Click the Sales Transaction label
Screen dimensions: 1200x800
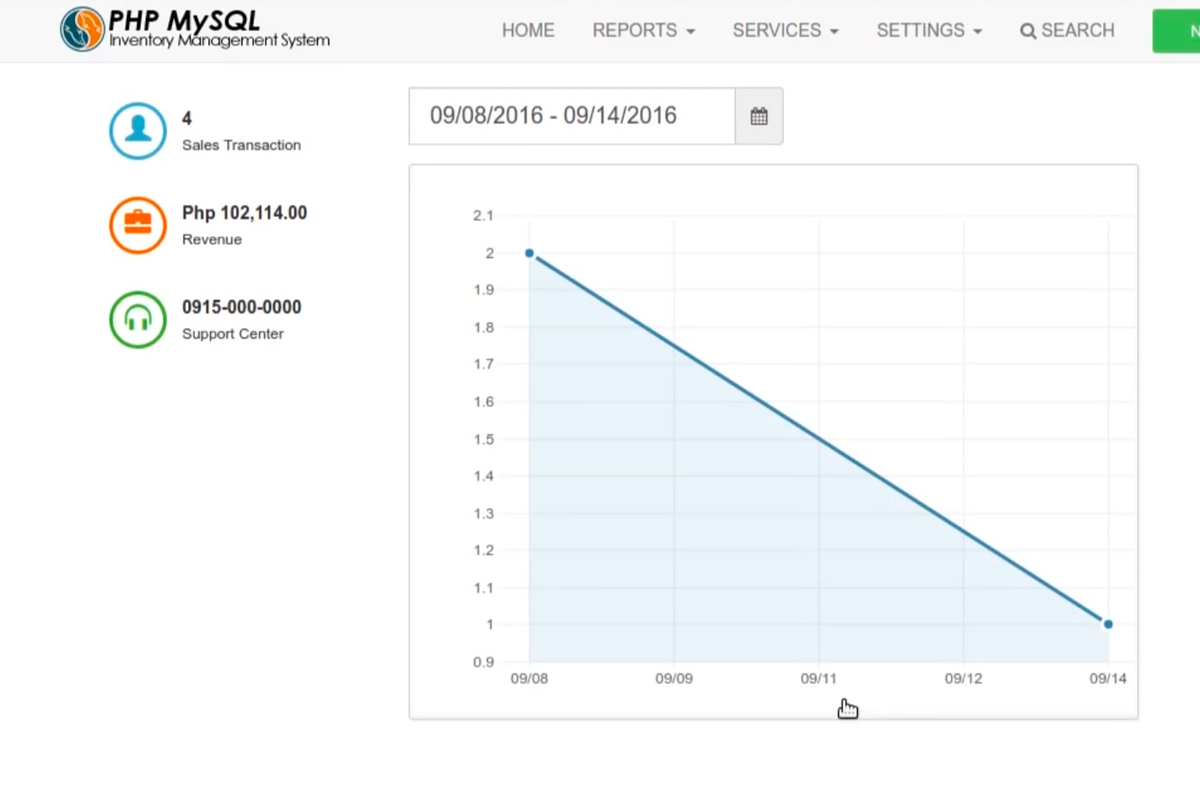coord(241,145)
